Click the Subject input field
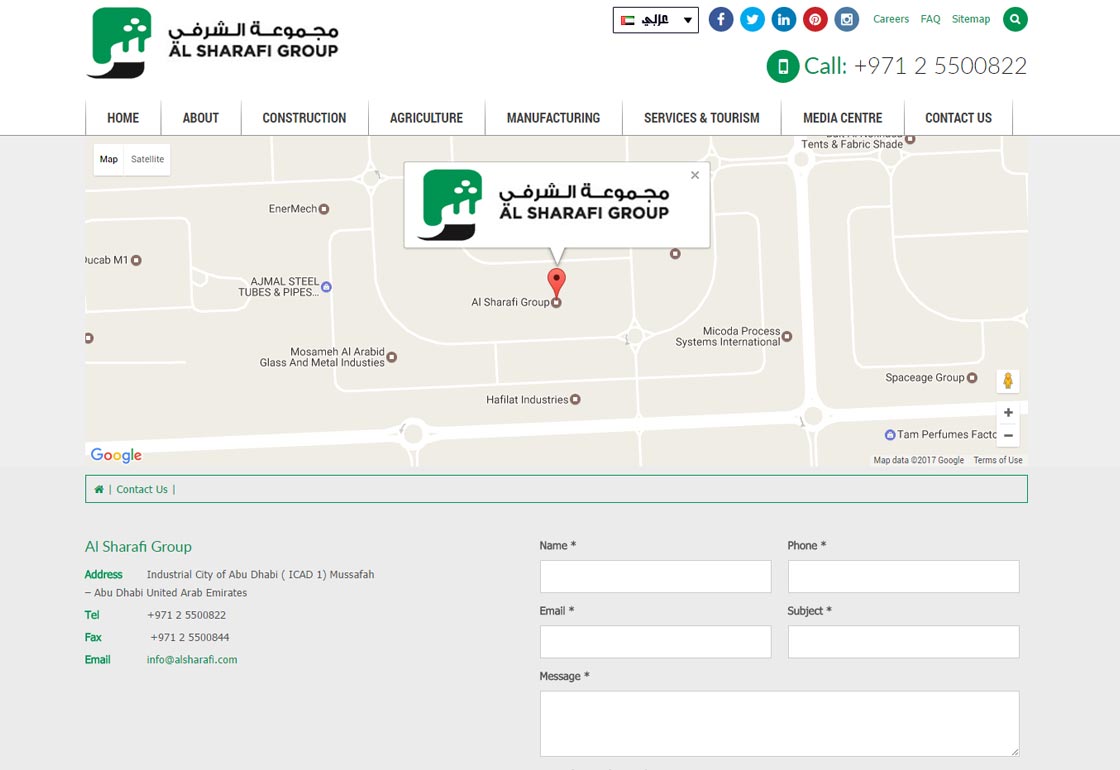This screenshot has height=770, width=1120. coord(904,642)
